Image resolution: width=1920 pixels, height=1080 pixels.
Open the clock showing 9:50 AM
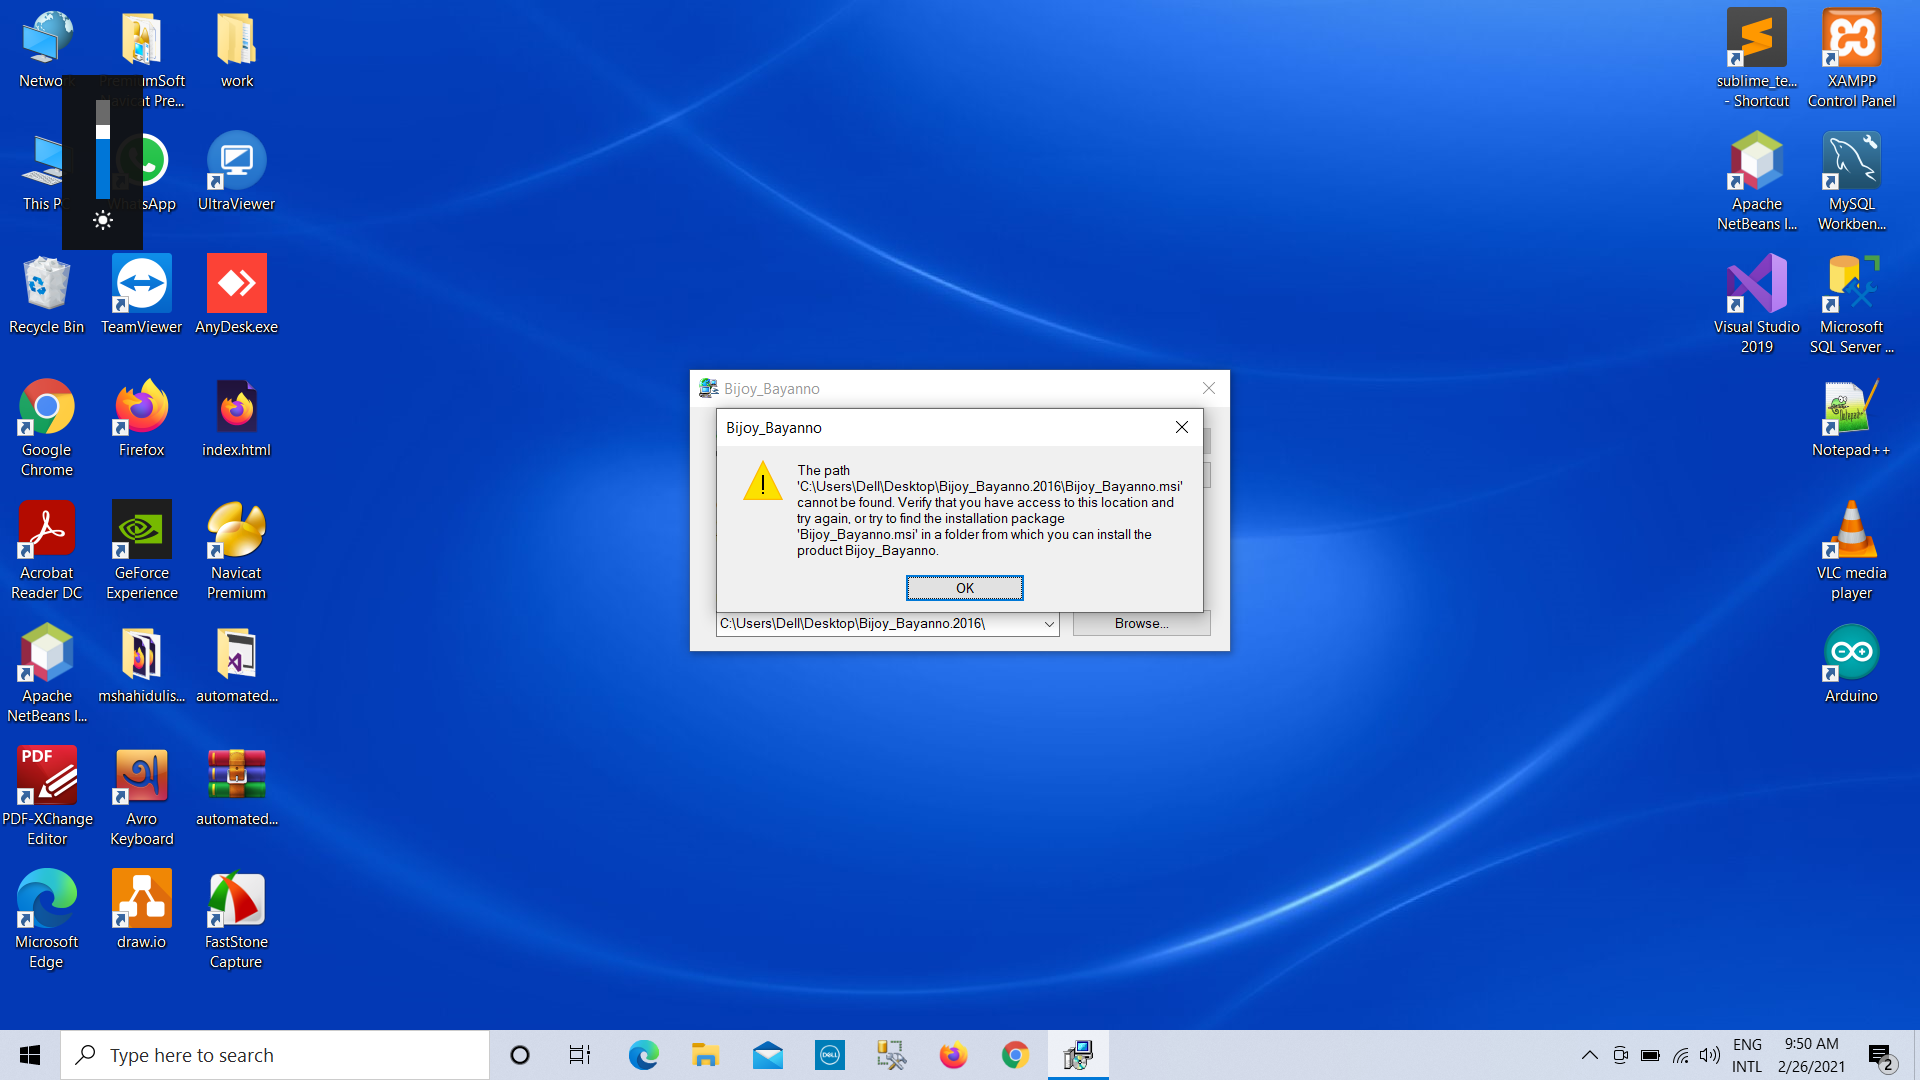pyautogui.click(x=1811, y=1055)
